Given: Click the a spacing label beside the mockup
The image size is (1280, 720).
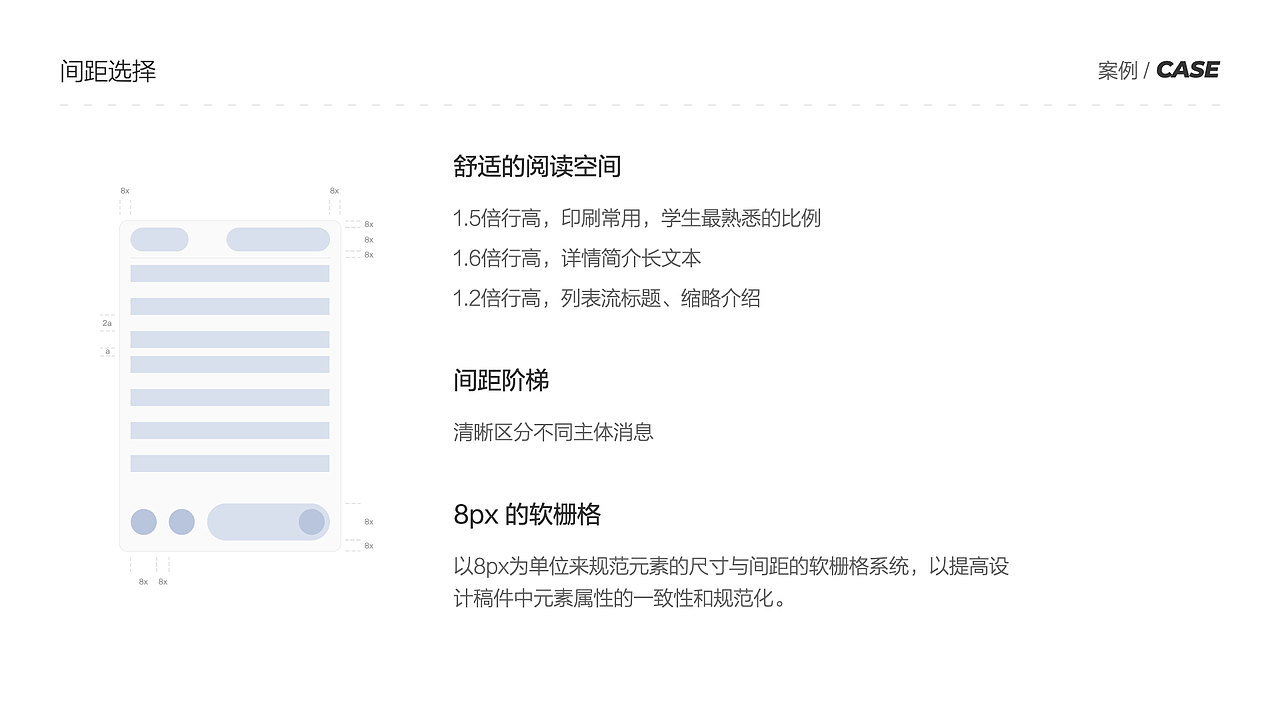Looking at the screenshot, I should point(106,351).
